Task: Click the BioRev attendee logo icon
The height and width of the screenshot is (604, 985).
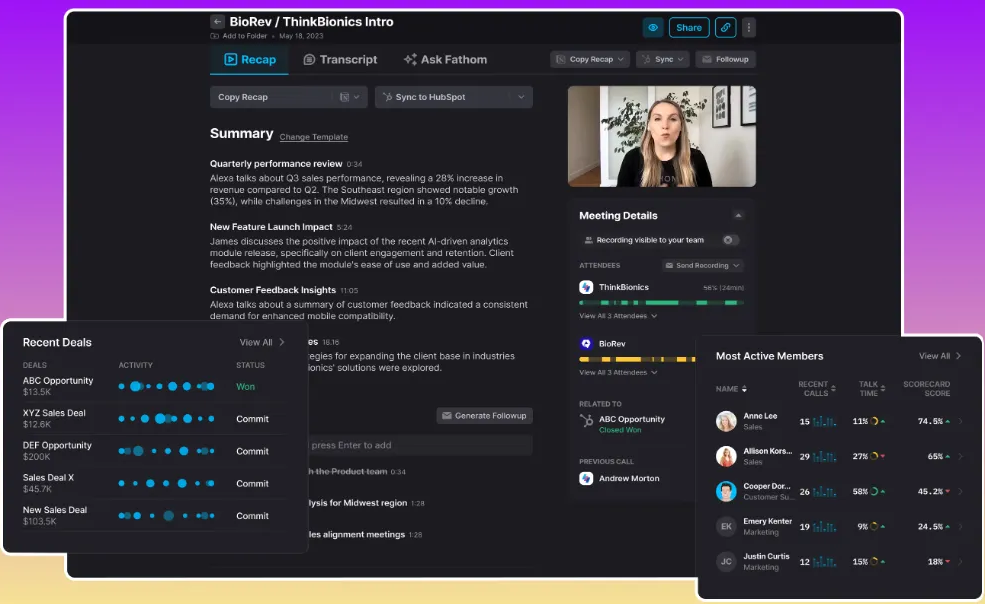Action: tap(586, 344)
